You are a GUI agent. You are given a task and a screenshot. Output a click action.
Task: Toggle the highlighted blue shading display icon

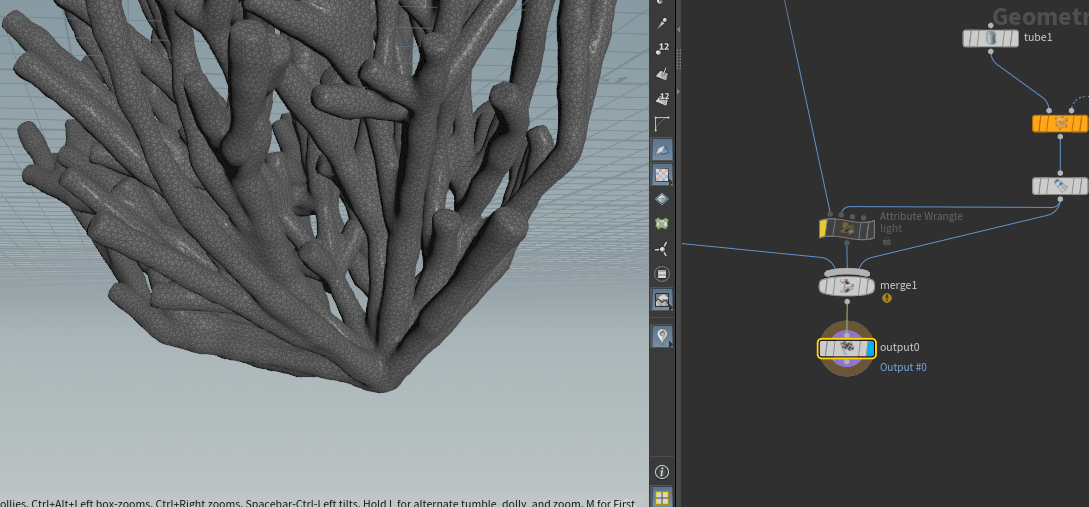click(663, 149)
